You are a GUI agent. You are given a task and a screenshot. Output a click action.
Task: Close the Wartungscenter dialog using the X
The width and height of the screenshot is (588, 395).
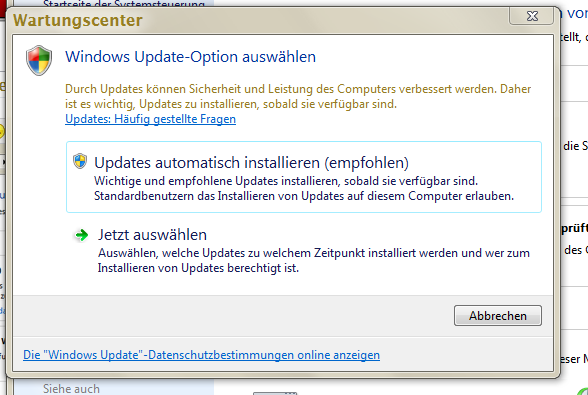pyautogui.click(x=531, y=16)
